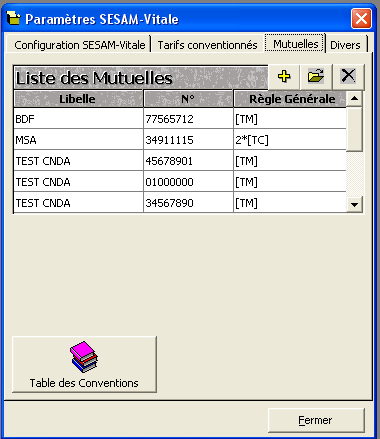The image size is (380, 439).
Task: Click the title bar application icon
Action: [x=14, y=19]
